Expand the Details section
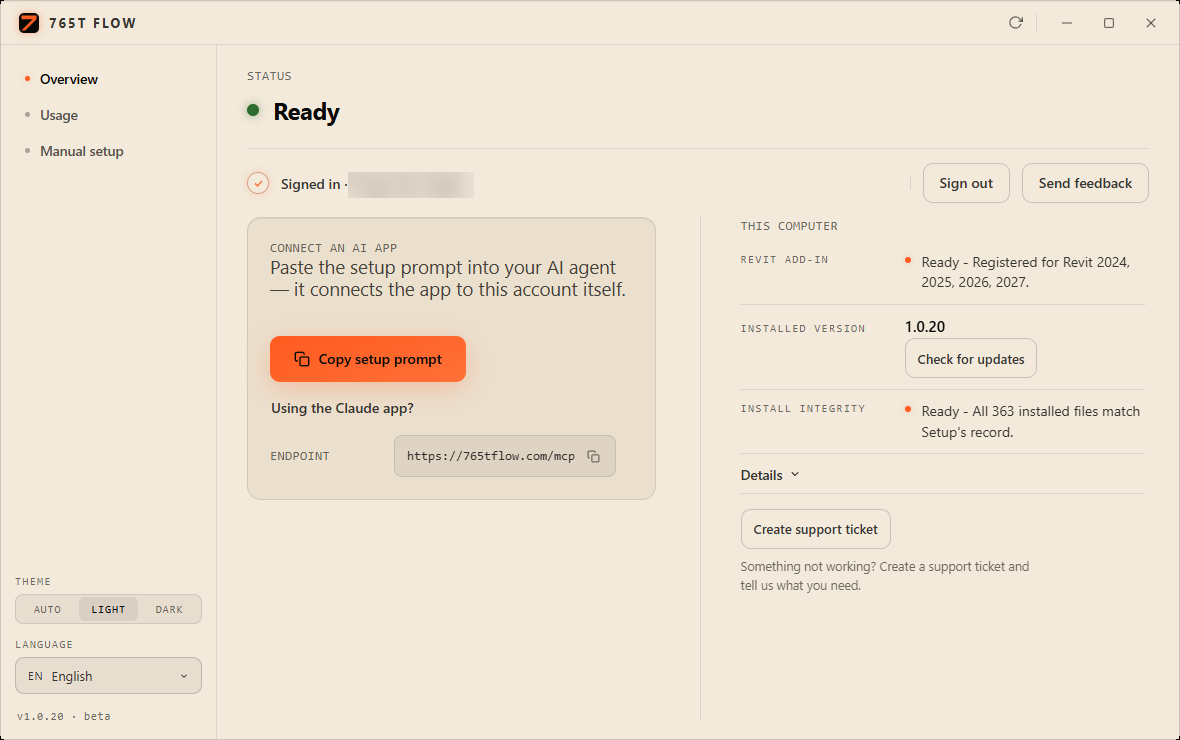The width and height of the screenshot is (1180, 740). [x=770, y=475]
